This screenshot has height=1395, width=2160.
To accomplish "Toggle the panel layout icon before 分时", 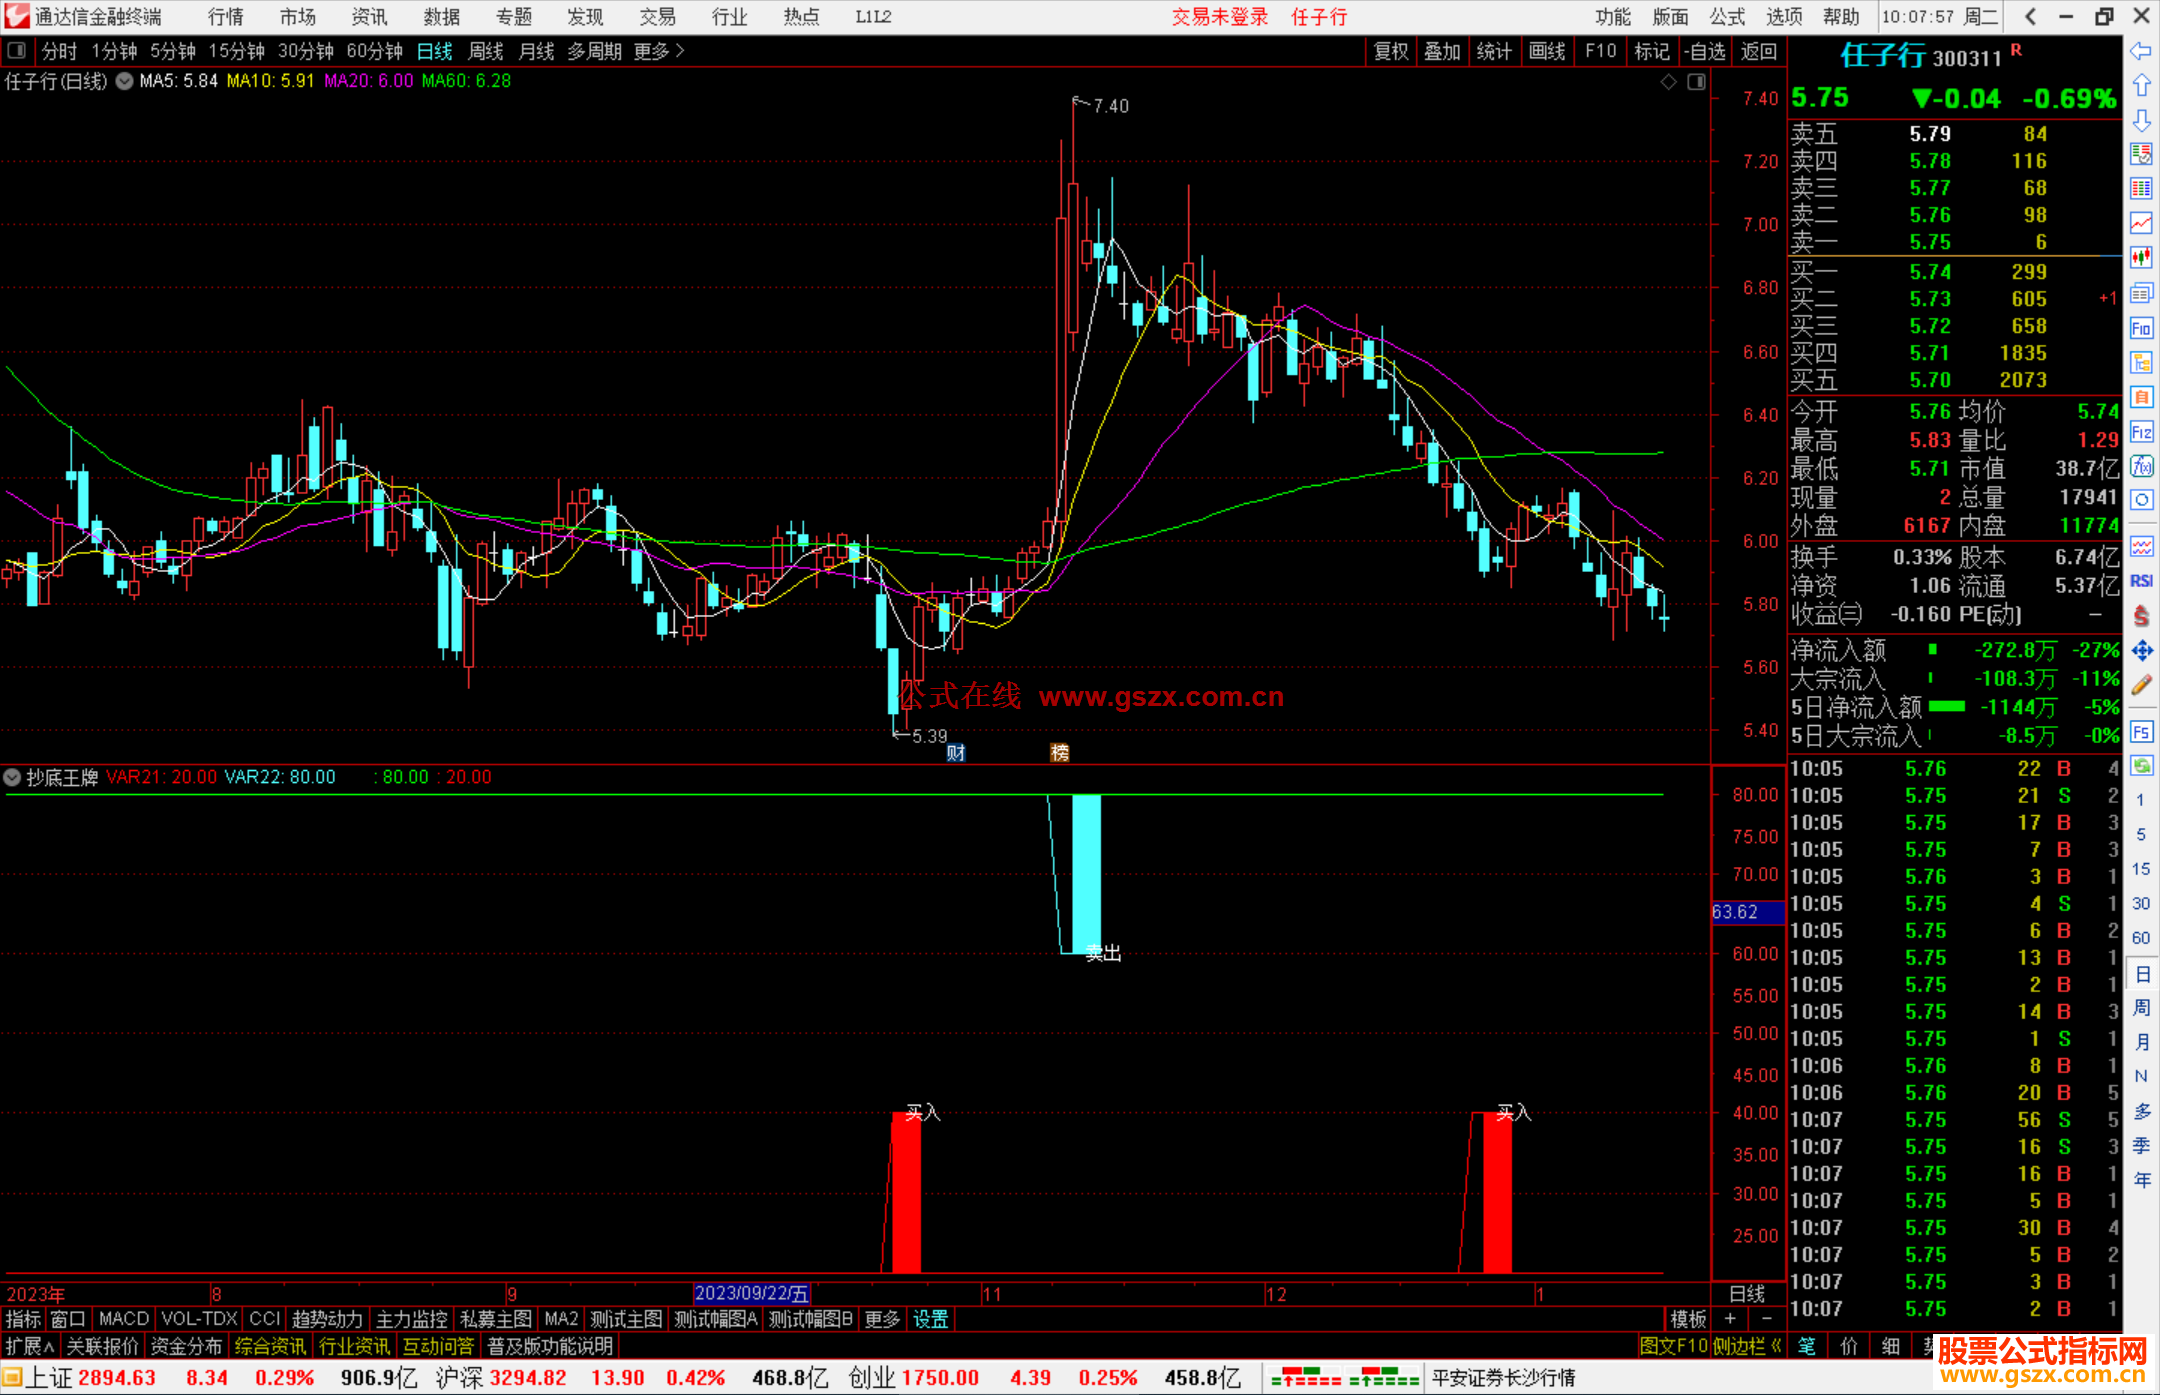I will click(x=17, y=51).
